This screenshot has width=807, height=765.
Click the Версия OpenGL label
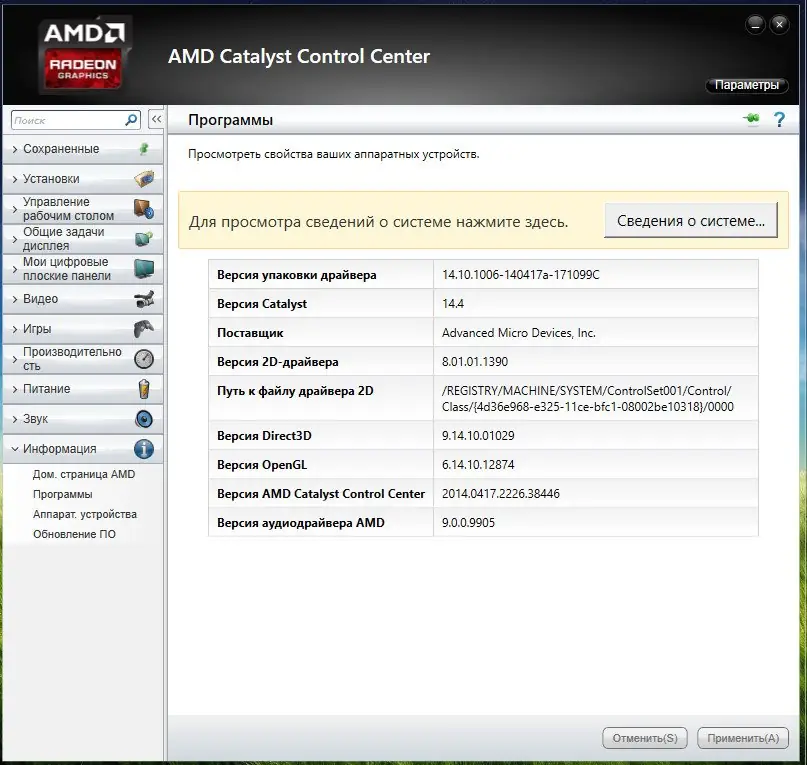(x=262, y=465)
